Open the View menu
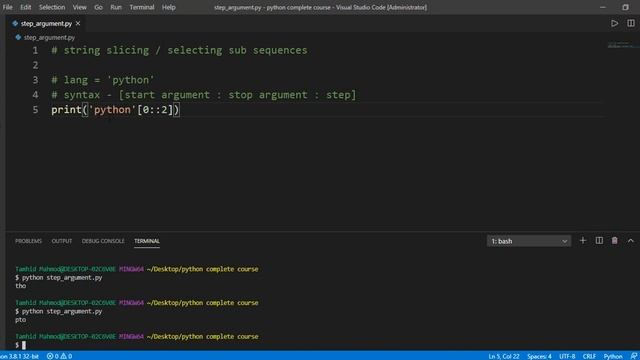This screenshot has height=360, width=640. pyautogui.click(x=79, y=7)
